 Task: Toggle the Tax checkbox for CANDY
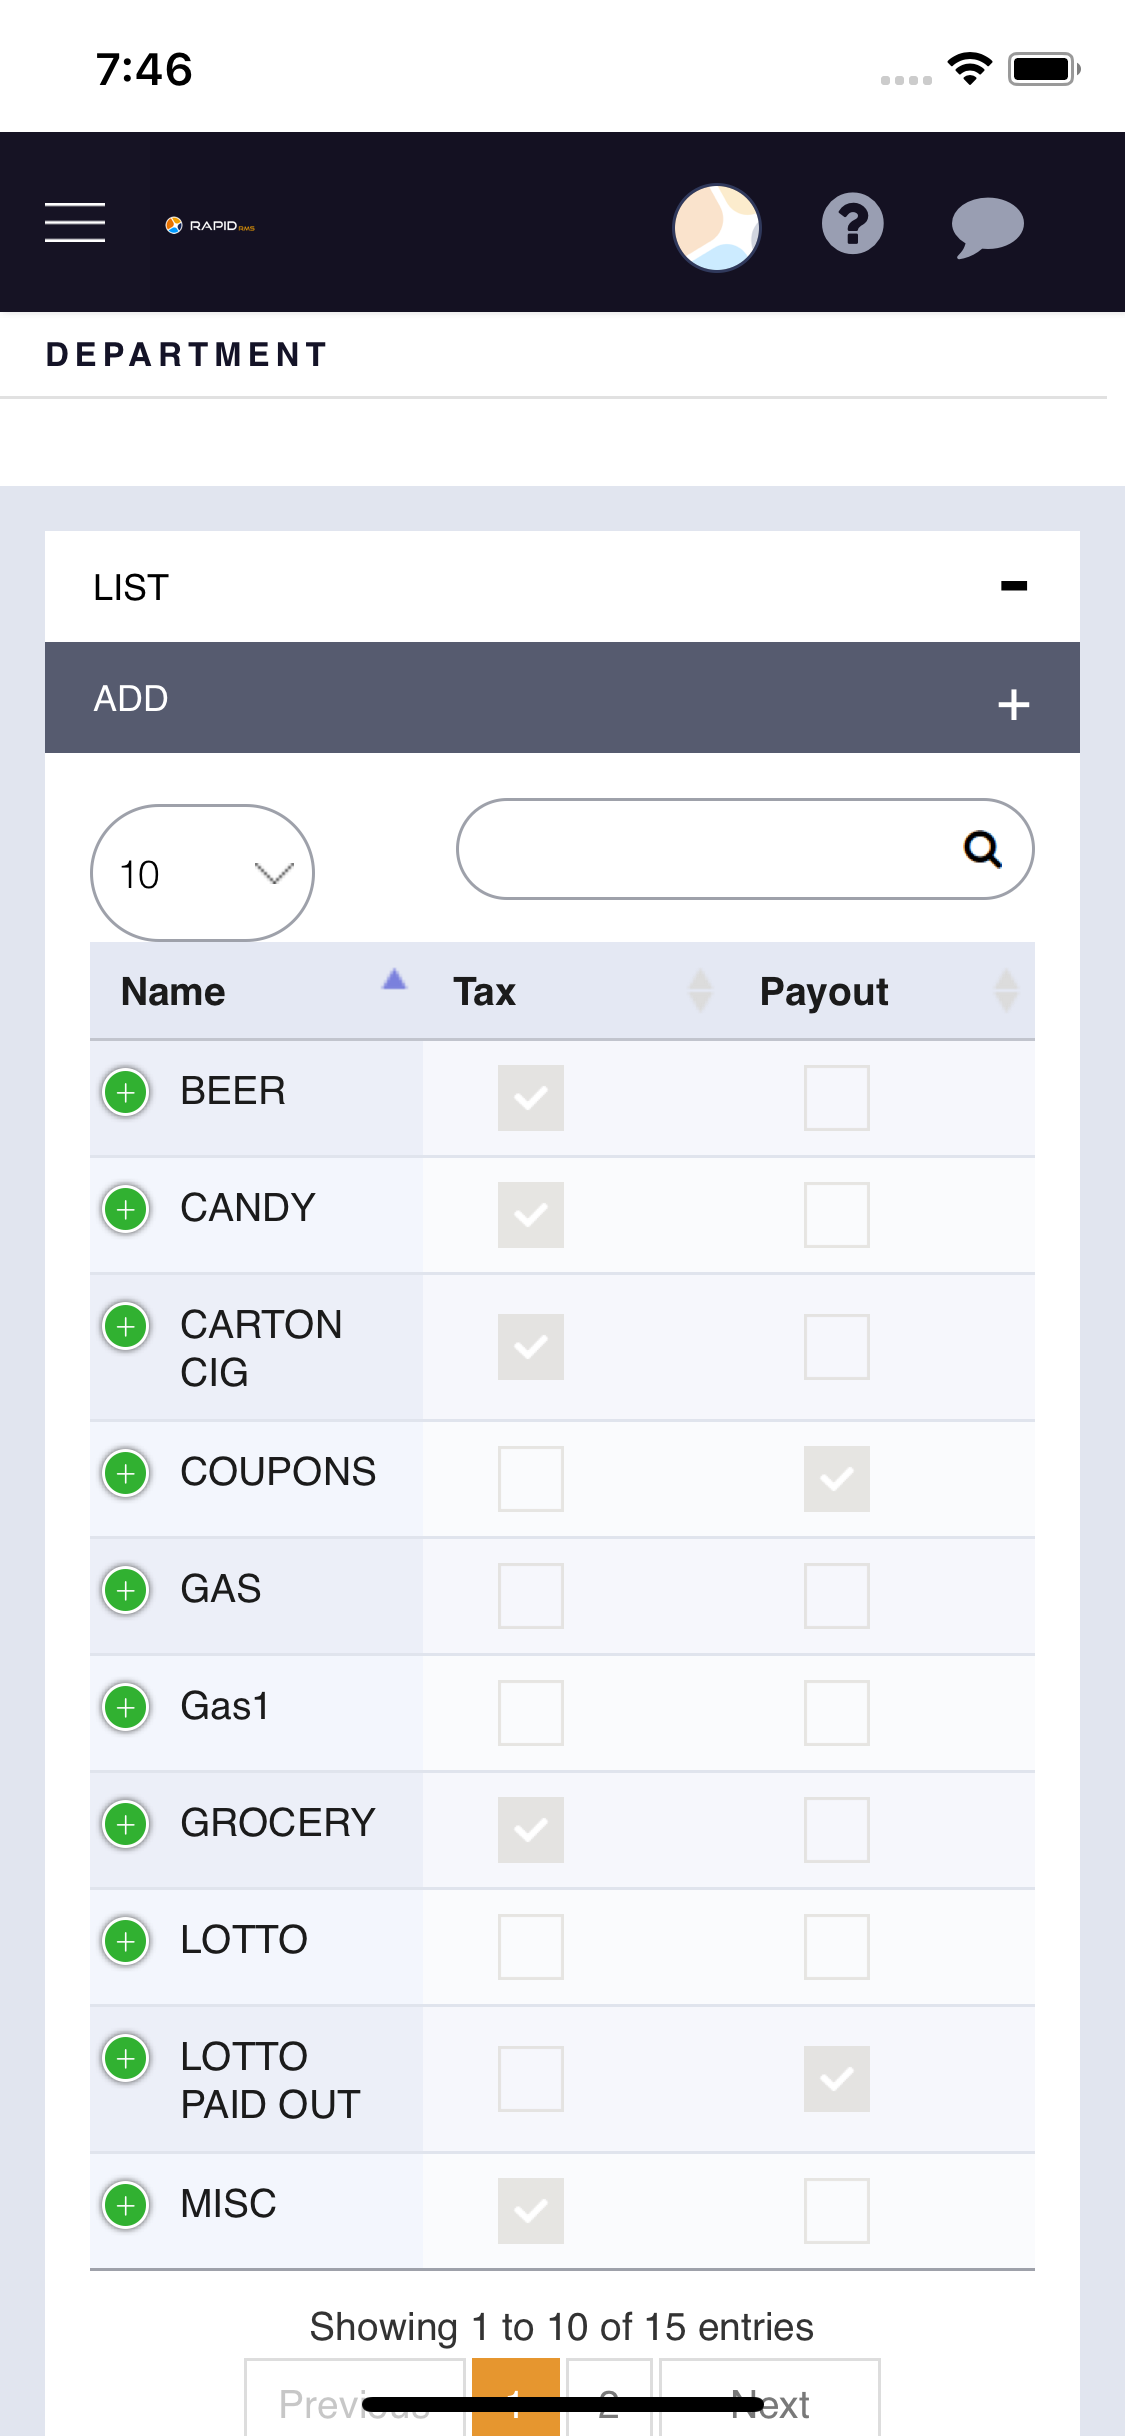(x=531, y=1215)
